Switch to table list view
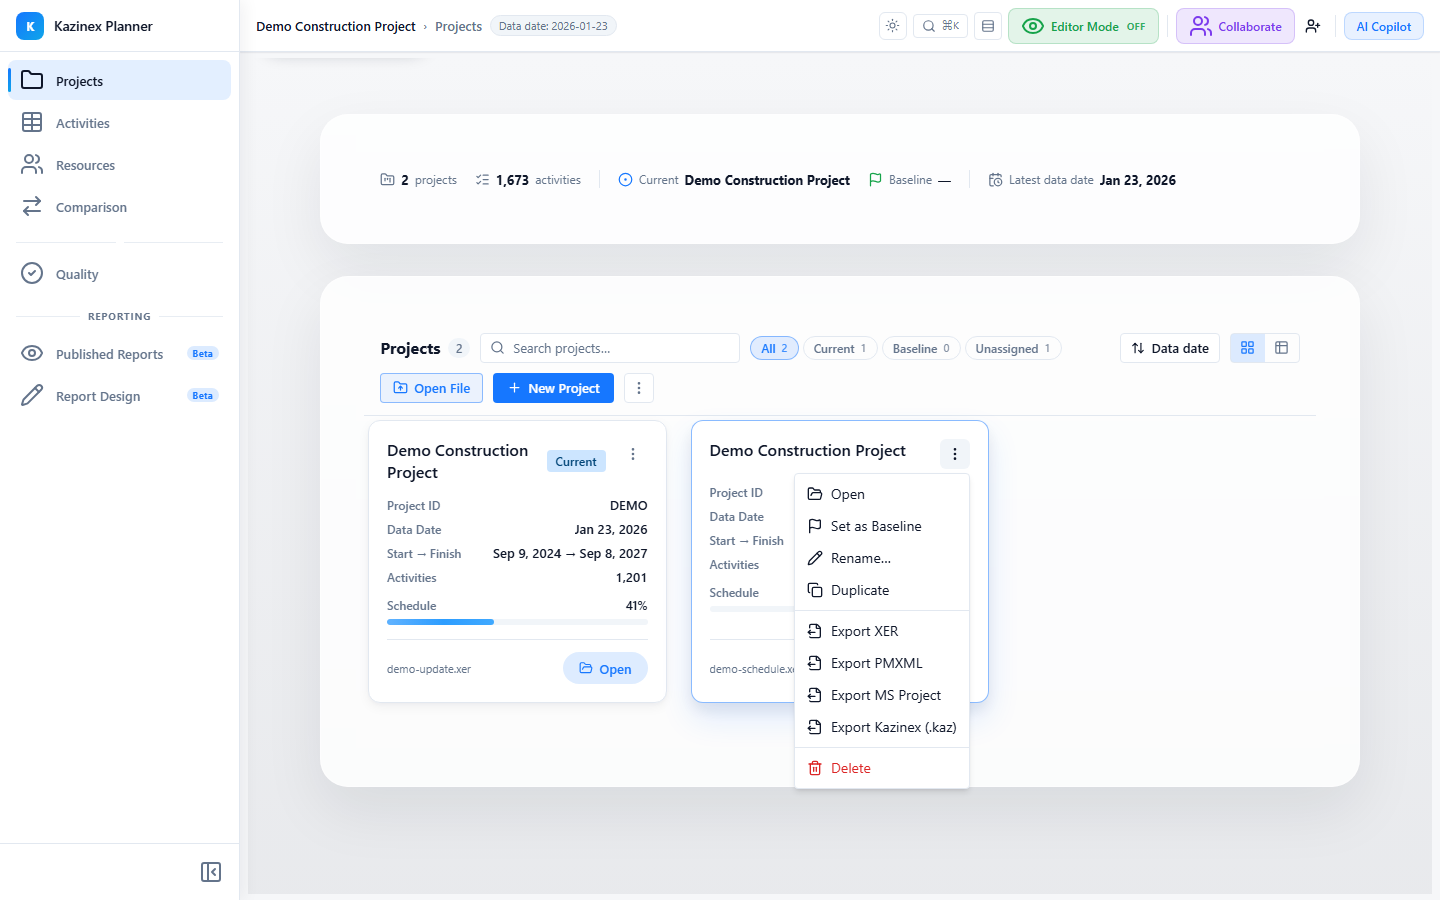Screen dimensions: 1440x900 click(x=1282, y=348)
